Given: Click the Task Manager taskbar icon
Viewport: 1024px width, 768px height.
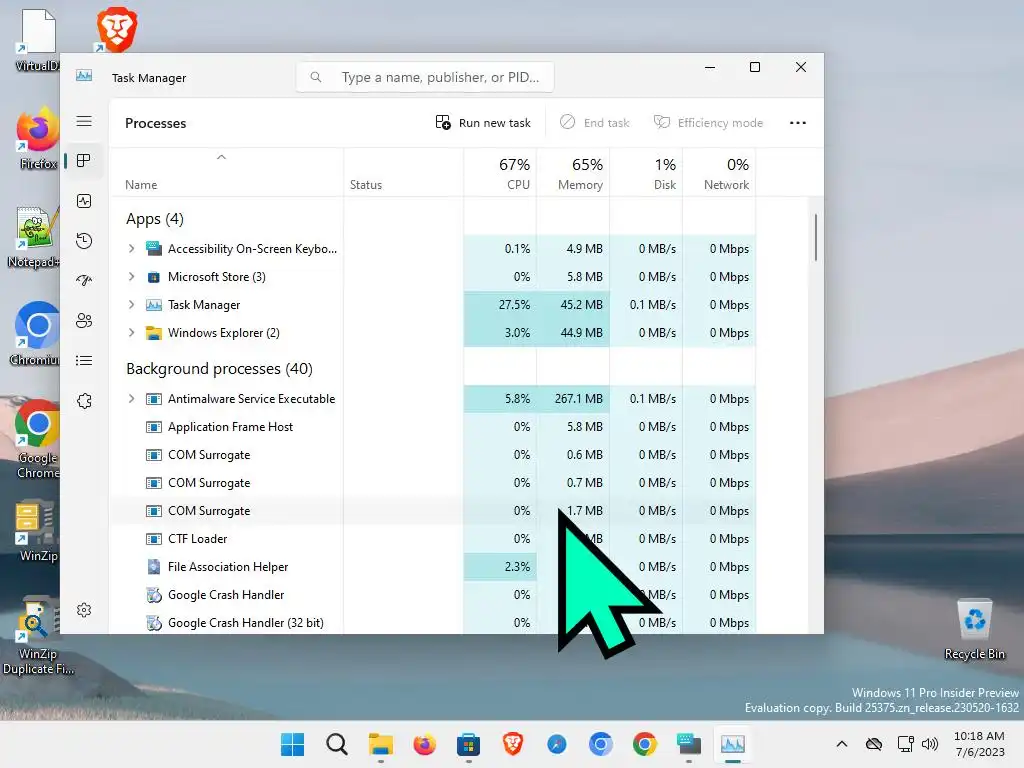Looking at the screenshot, I should 732,744.
